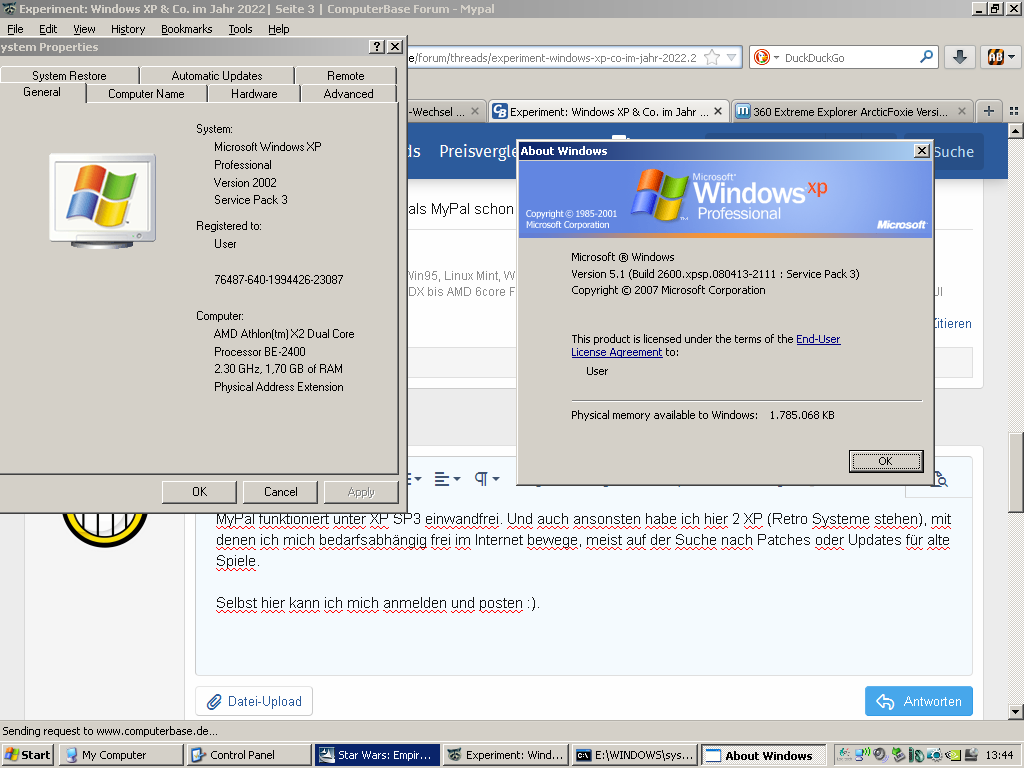
Task: Close the About Windows dialog
Action: coord(921,151)
